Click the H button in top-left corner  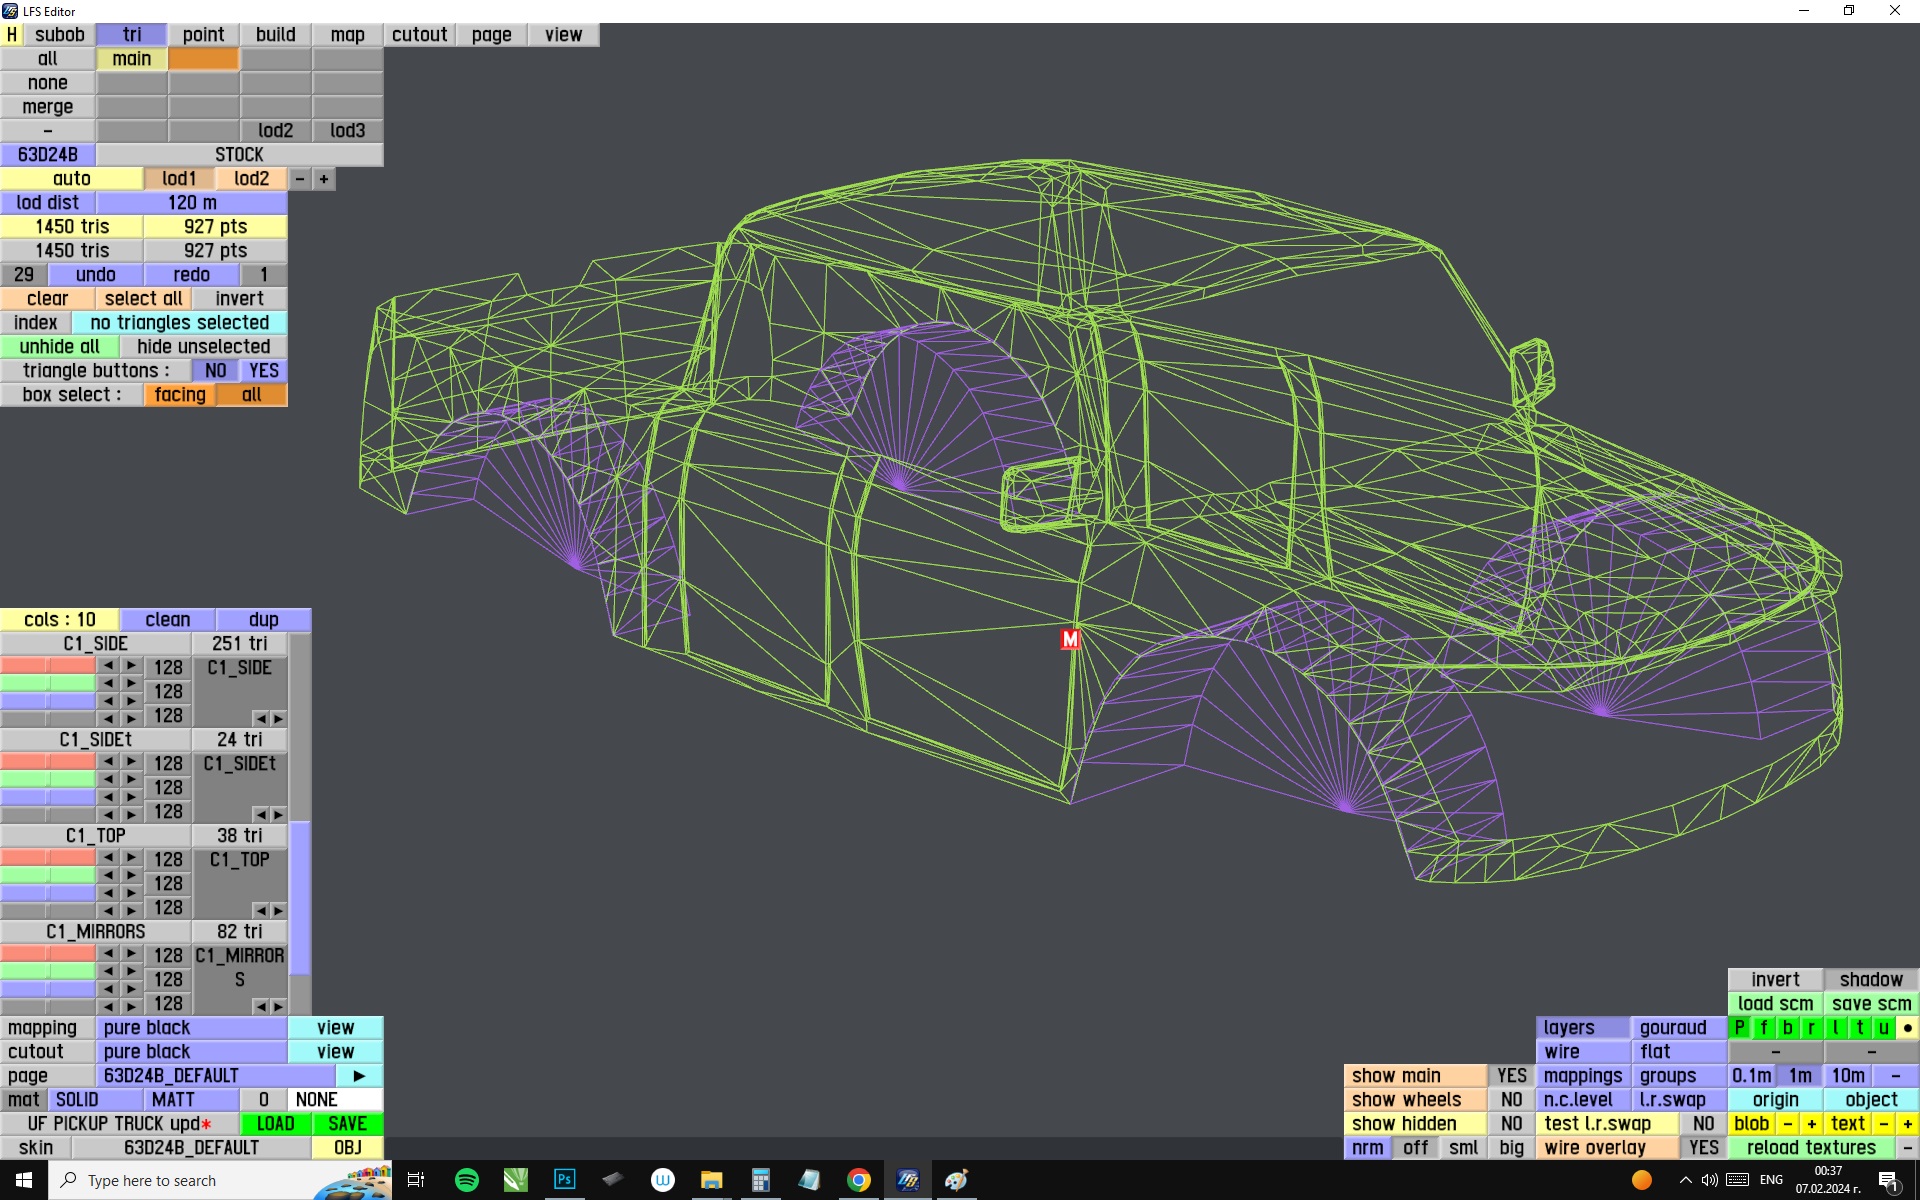tap(12, 35)
